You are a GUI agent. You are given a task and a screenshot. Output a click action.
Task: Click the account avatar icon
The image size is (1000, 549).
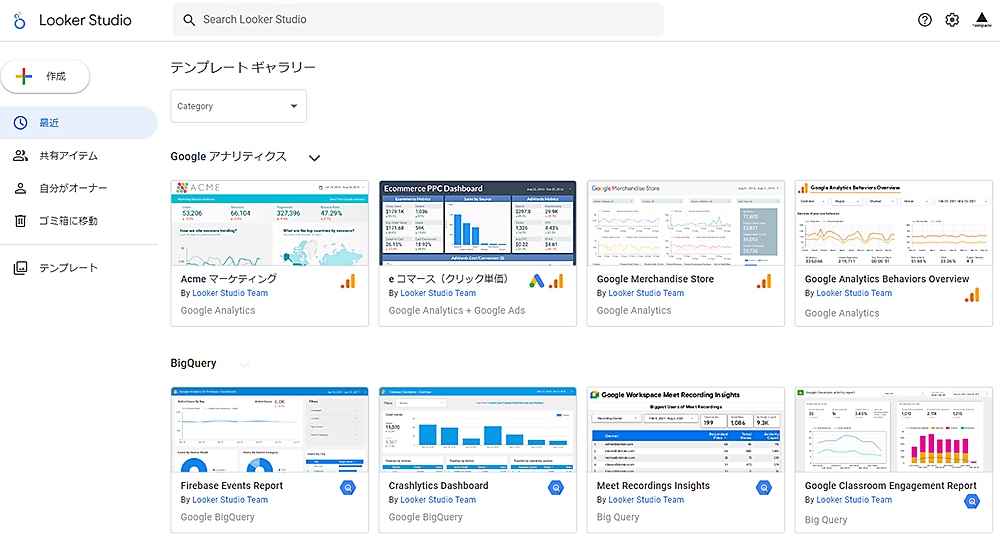click(x=981, y=20)
